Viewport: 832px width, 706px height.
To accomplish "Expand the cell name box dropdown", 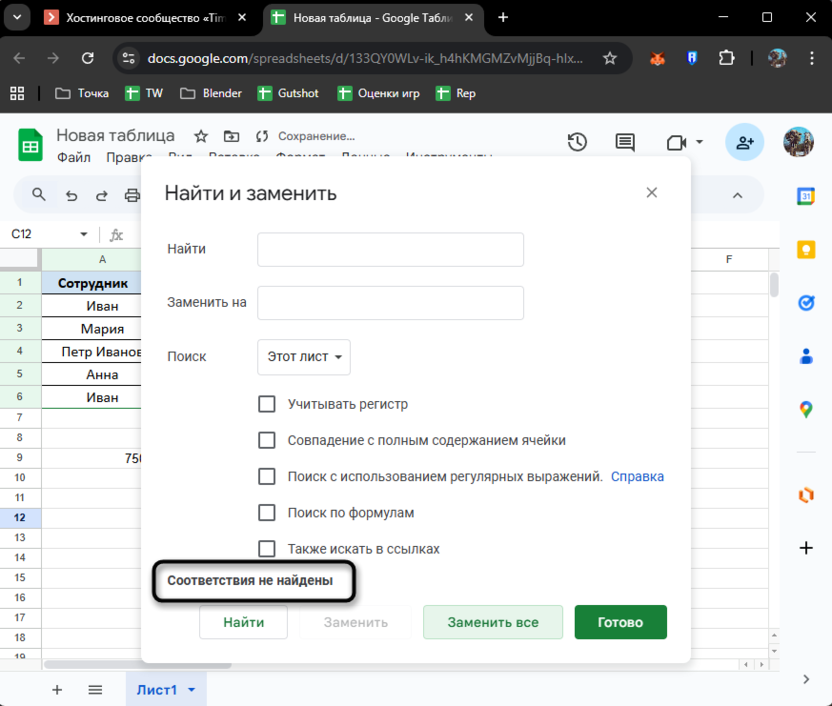I will [83, 235].
